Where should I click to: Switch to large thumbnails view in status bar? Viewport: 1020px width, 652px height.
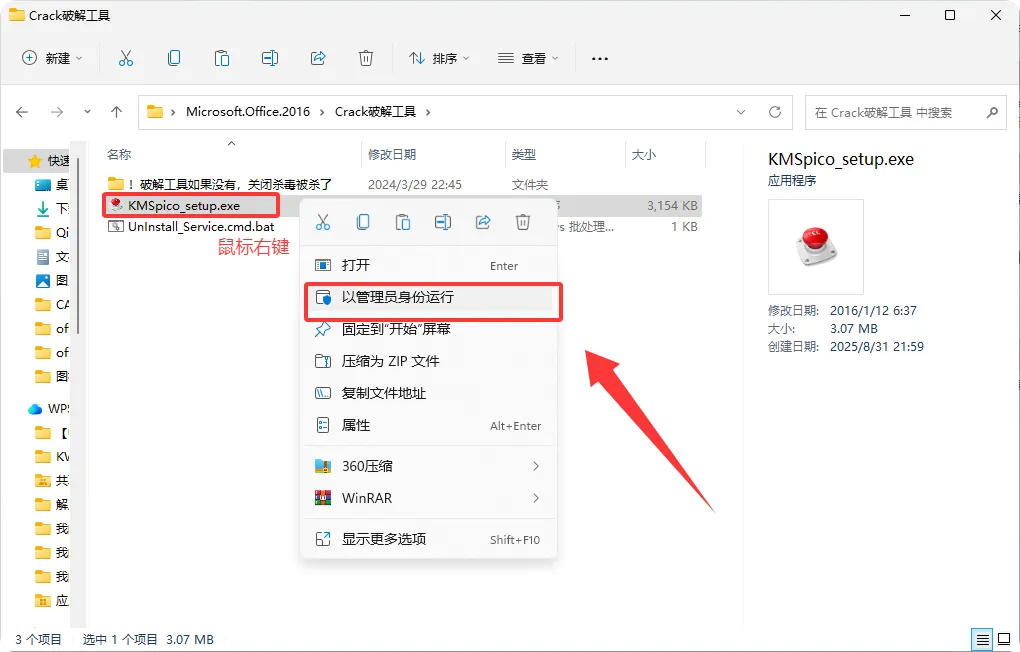[1004, 640]
